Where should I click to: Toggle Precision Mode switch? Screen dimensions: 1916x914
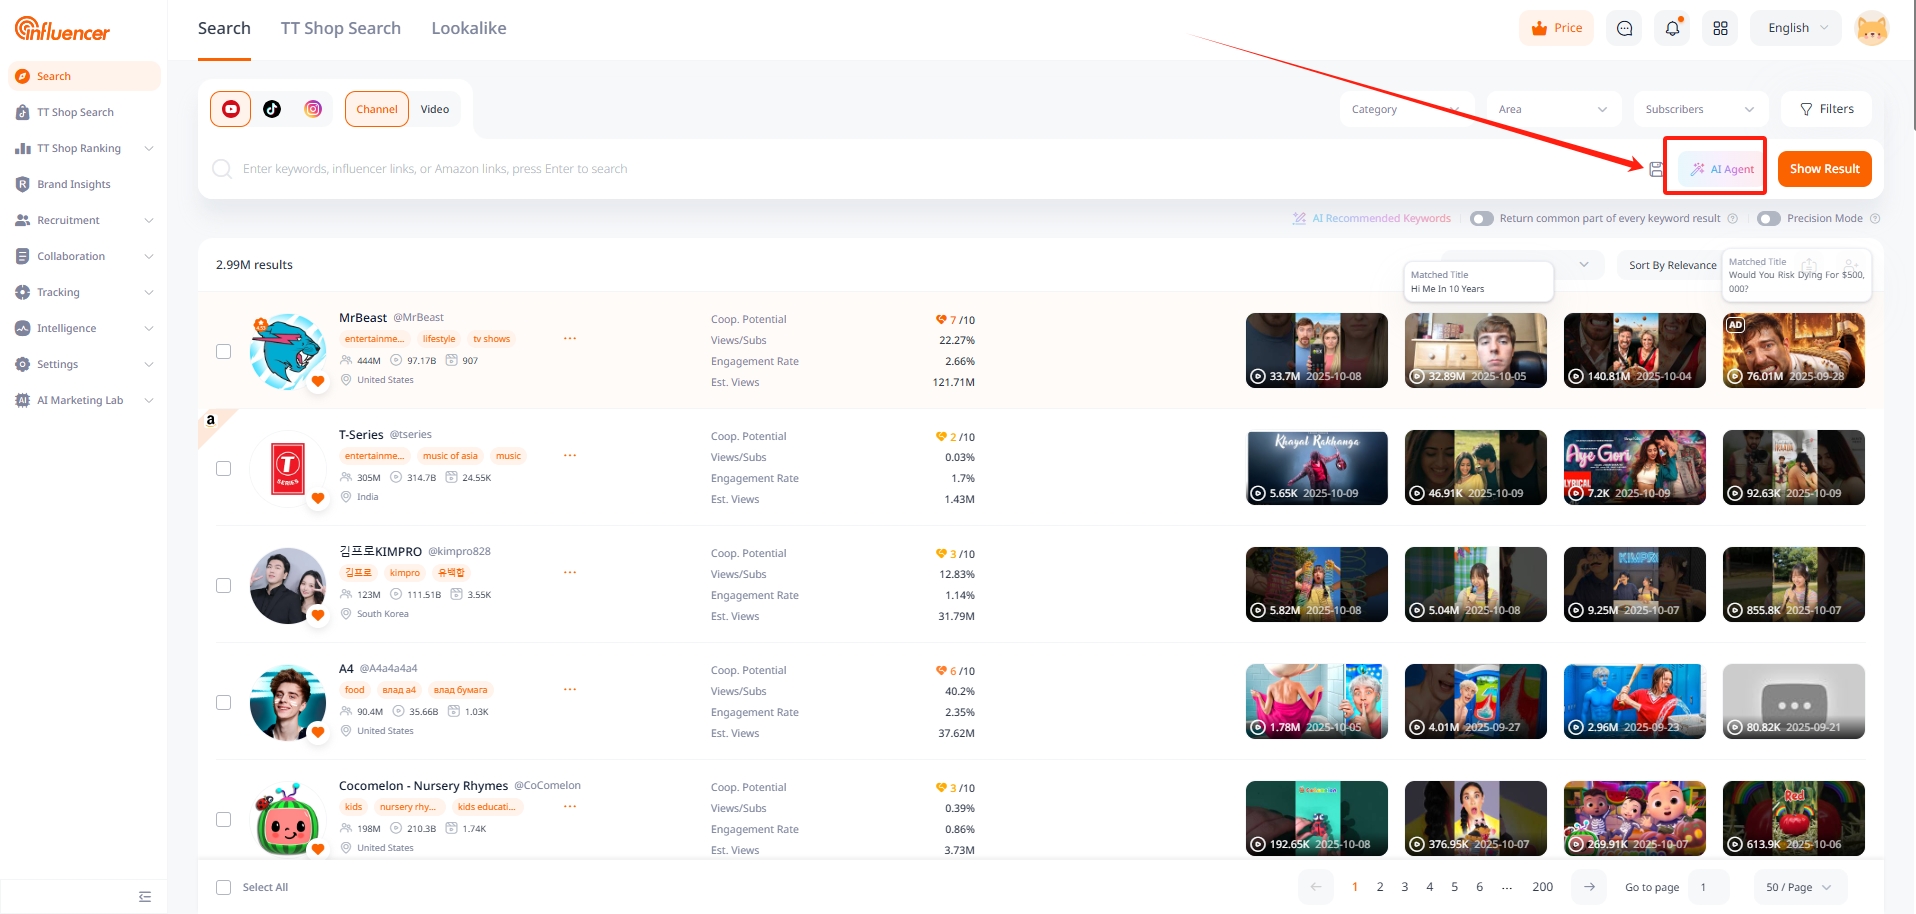pyautogui.click(x=1769, y=218)
